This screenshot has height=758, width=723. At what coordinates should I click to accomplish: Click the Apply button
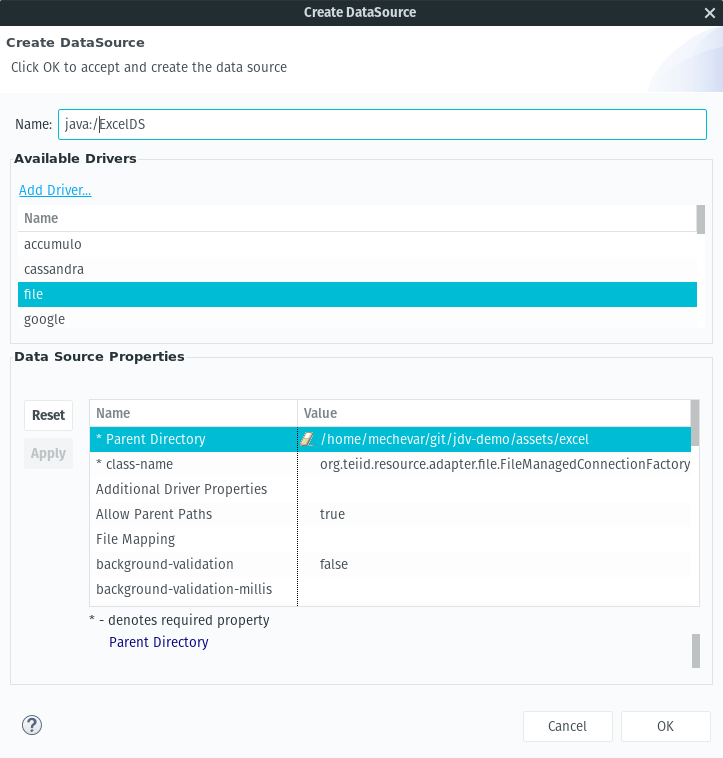point(48,453)
